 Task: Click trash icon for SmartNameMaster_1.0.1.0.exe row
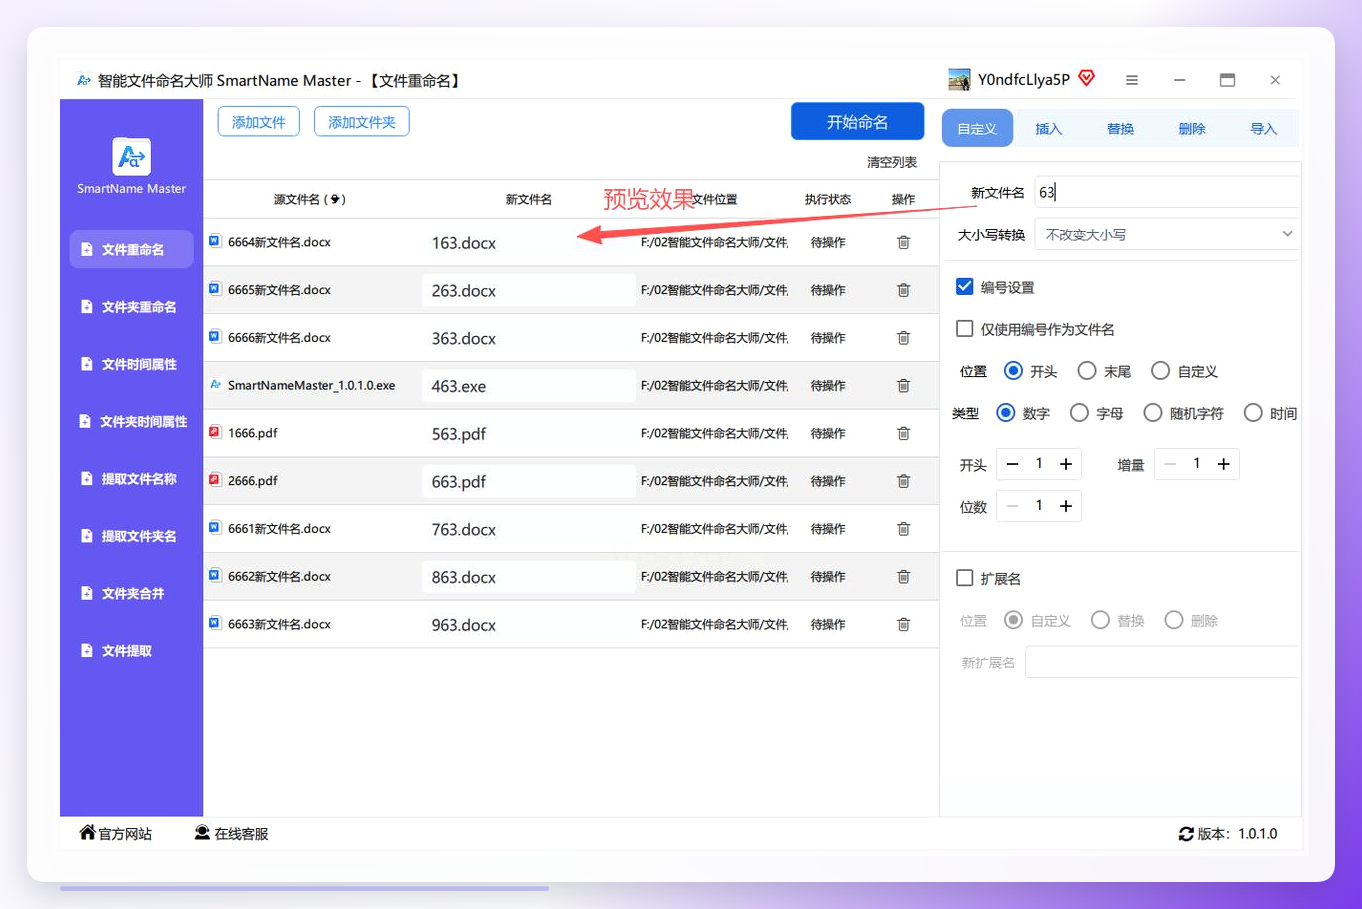[x=903, y=385]
